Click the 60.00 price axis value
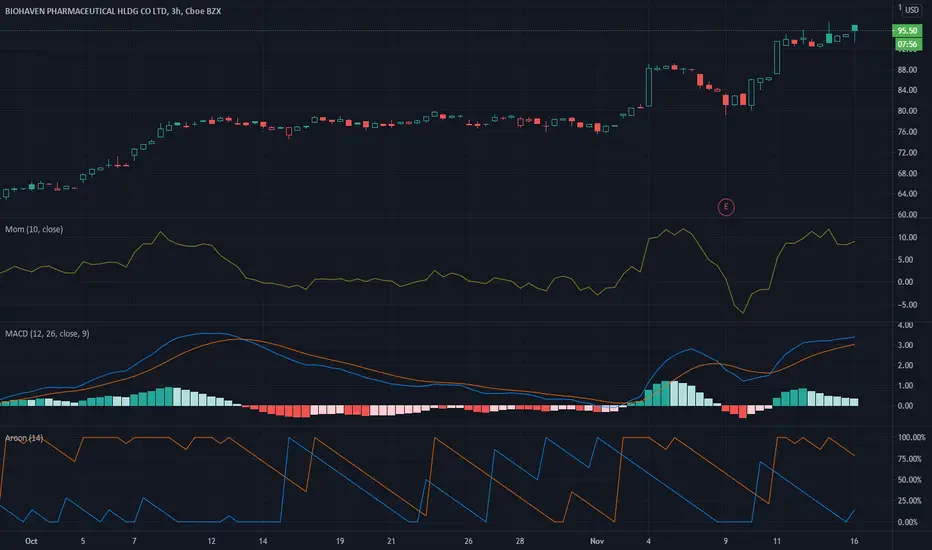The image size is (932, 550). pos(907,215)
